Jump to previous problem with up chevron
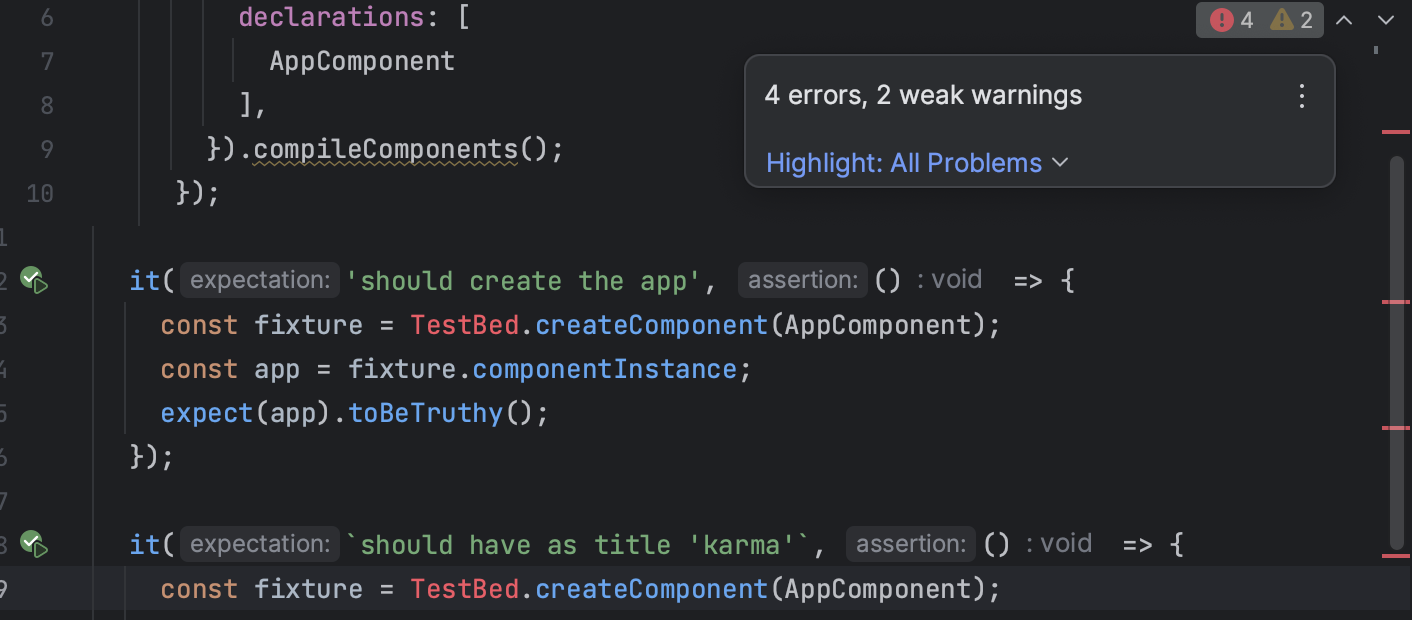This screenshot has height=620, width=1412. (x=1344, y=19)
